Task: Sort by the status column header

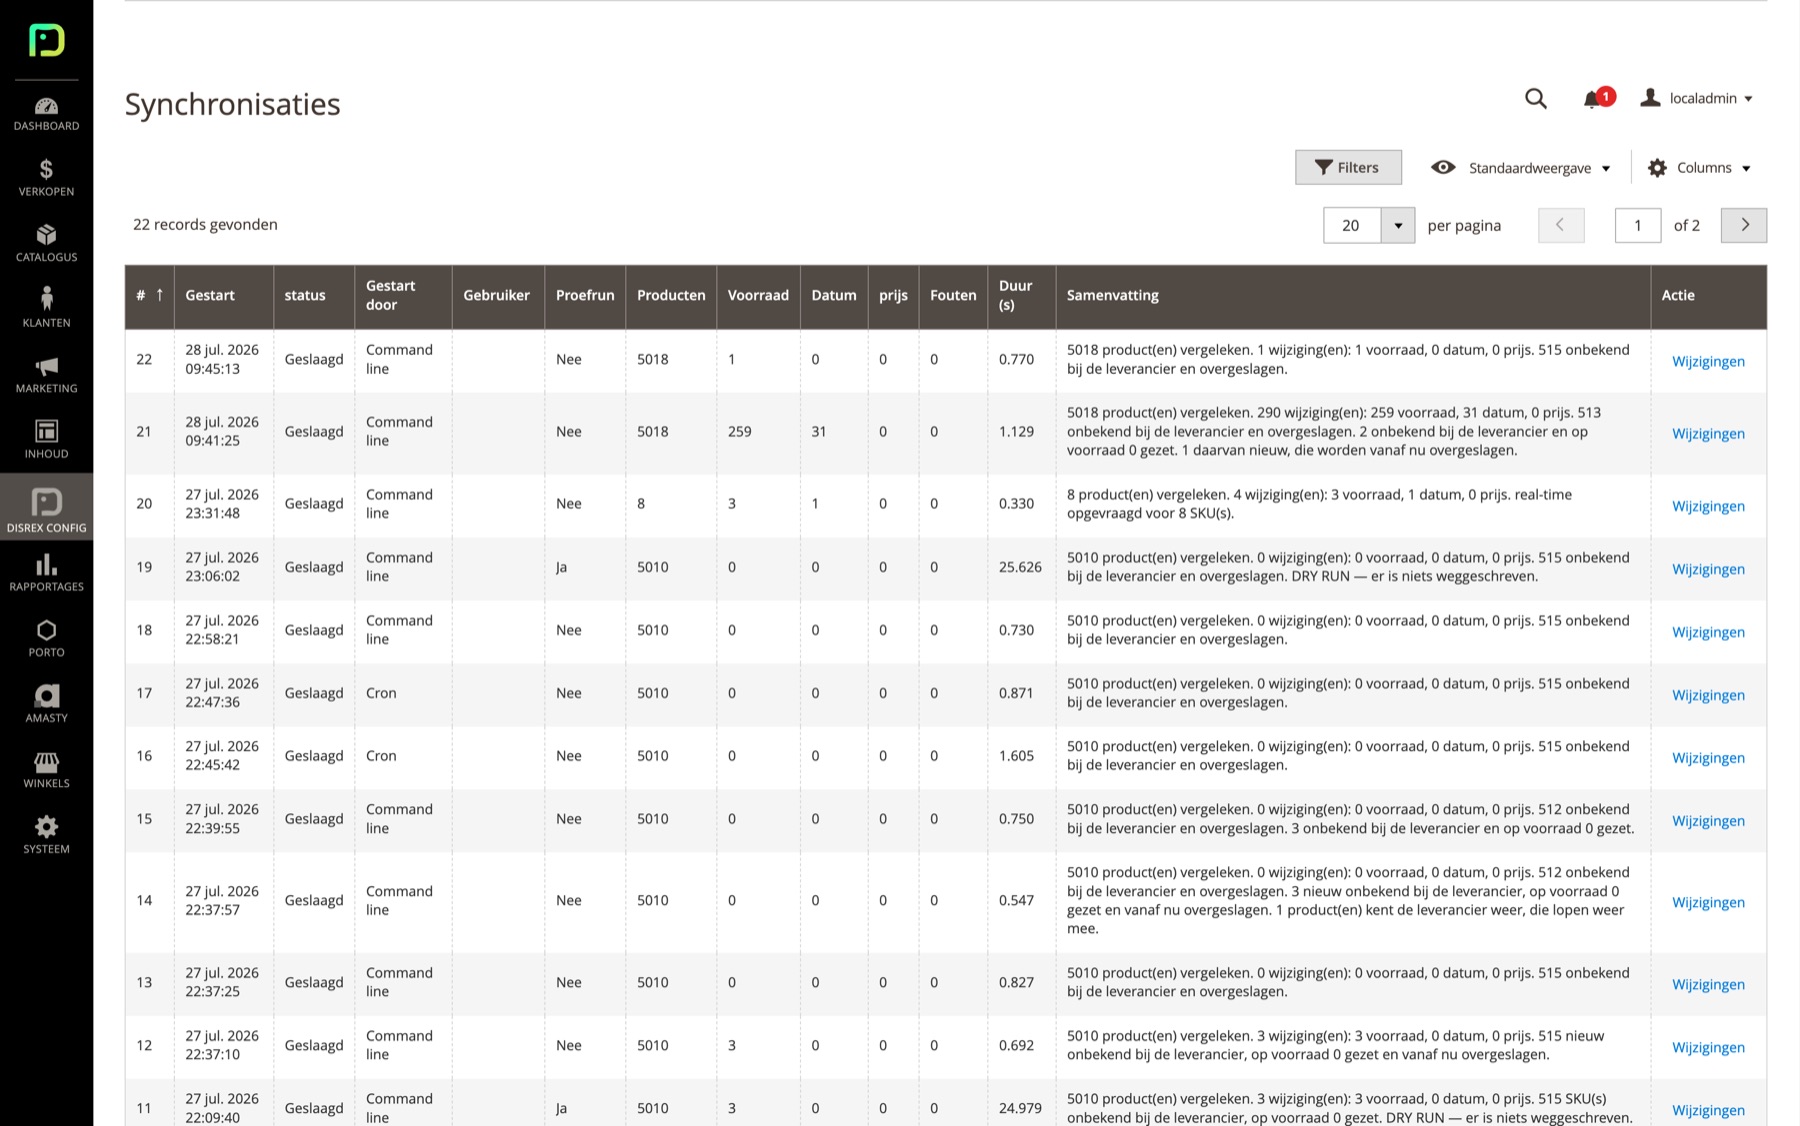Action: click(314, 295)
